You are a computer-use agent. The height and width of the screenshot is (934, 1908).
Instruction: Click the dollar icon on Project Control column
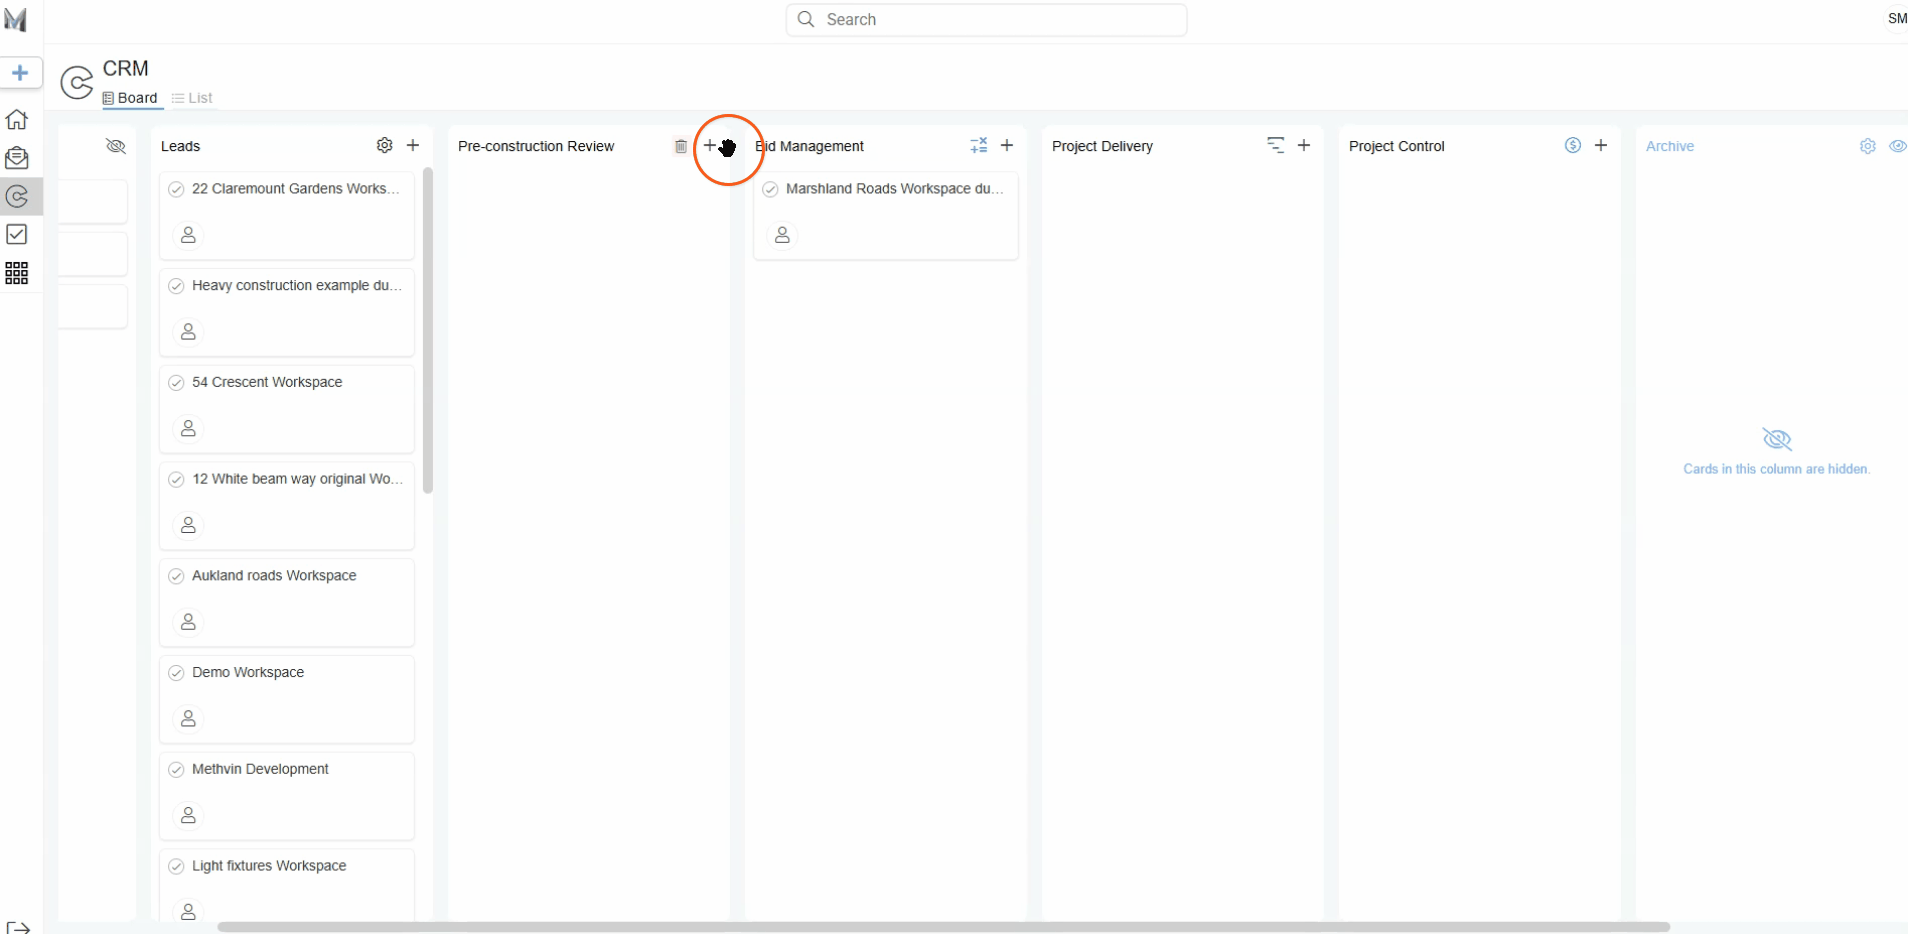click(x=1572, y=145)
